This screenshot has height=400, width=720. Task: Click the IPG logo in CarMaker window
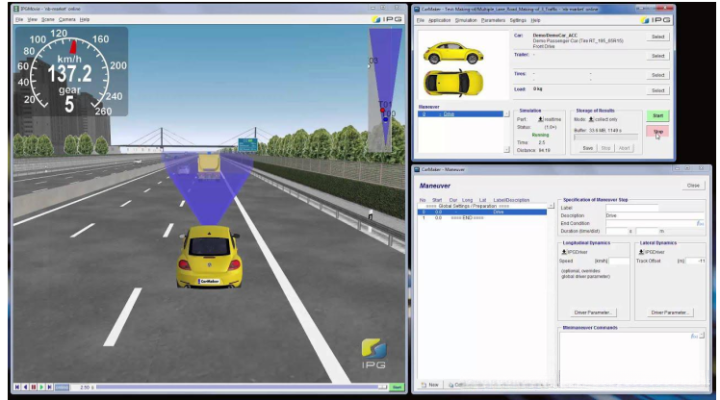pyautogui.click(x=656, y=20)
